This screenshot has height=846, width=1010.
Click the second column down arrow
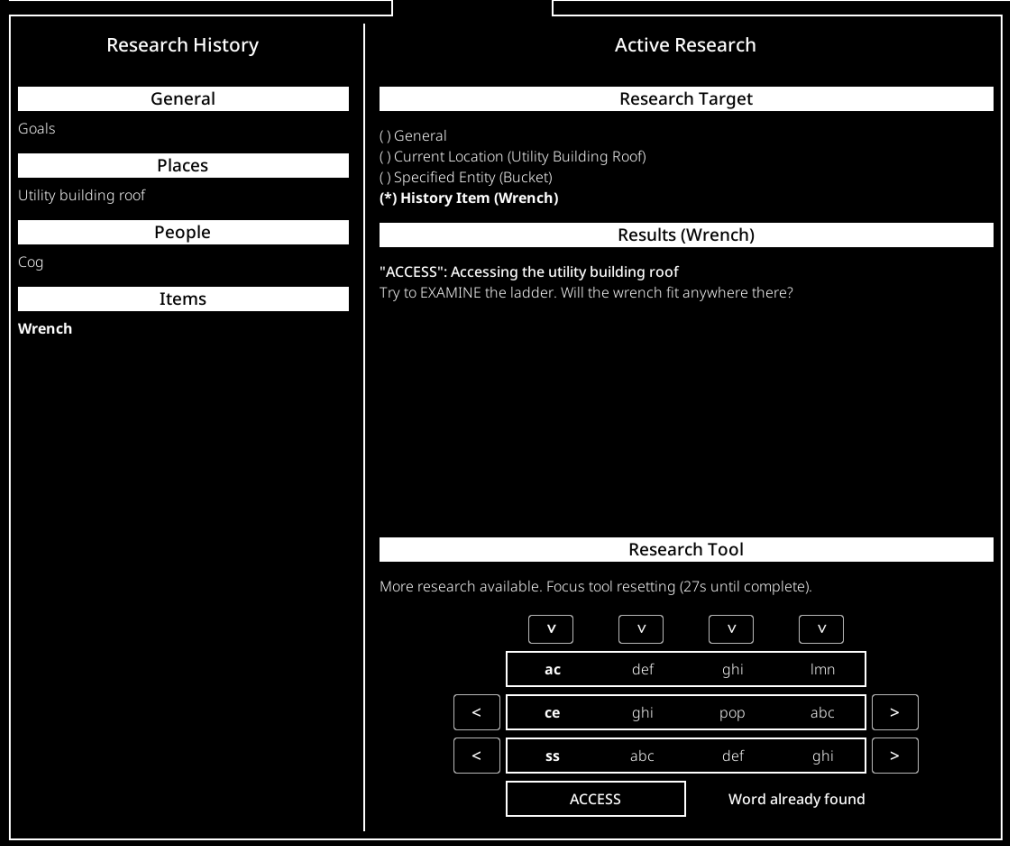tap(641, 629)
